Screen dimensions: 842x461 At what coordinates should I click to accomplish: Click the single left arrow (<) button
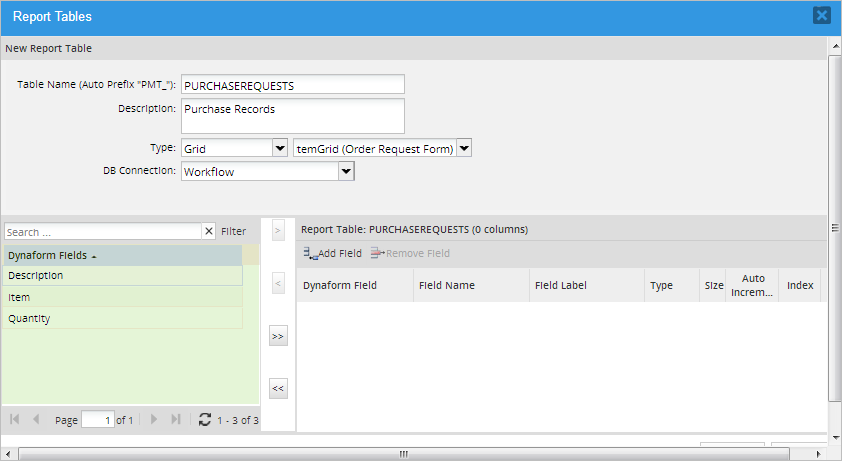click(278, 285)
